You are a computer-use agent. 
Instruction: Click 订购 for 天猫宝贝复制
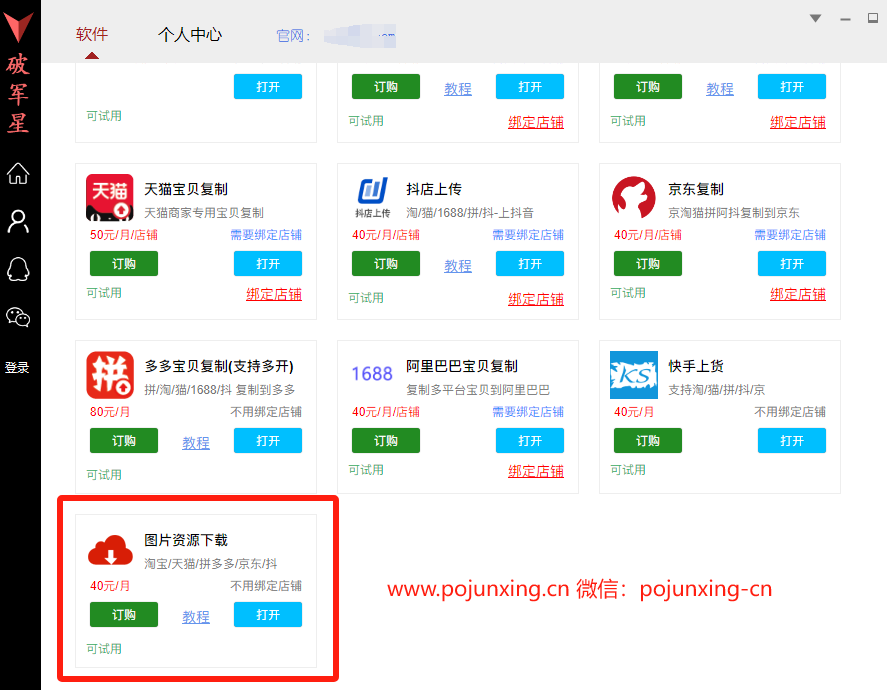124,264
